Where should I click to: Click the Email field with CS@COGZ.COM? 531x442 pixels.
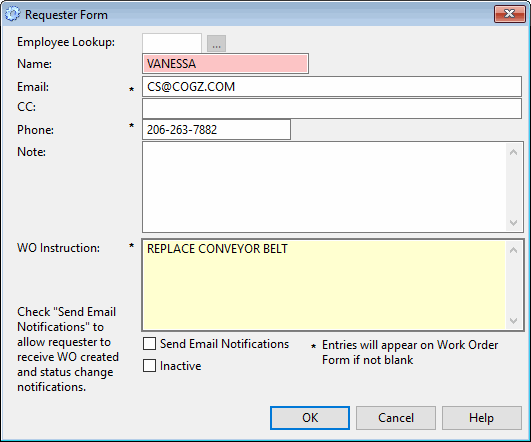332,87
